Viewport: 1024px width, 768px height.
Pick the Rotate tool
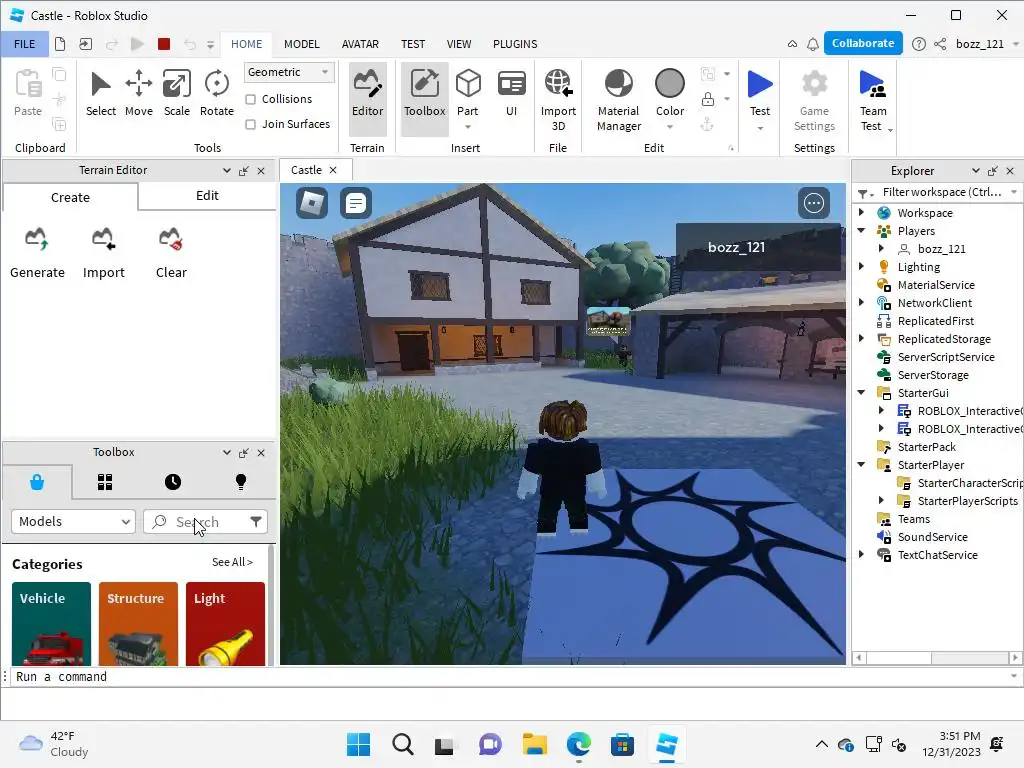216,93
